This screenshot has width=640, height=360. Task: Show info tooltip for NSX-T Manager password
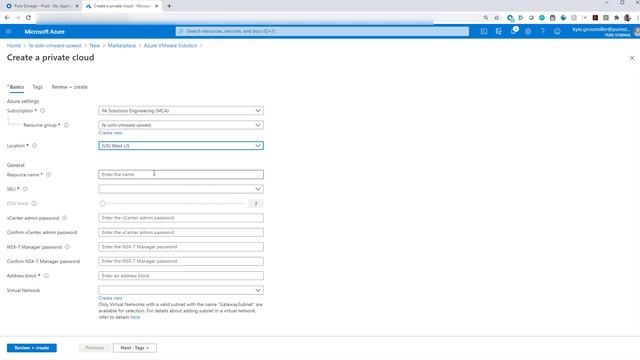[x=67, y=247]
